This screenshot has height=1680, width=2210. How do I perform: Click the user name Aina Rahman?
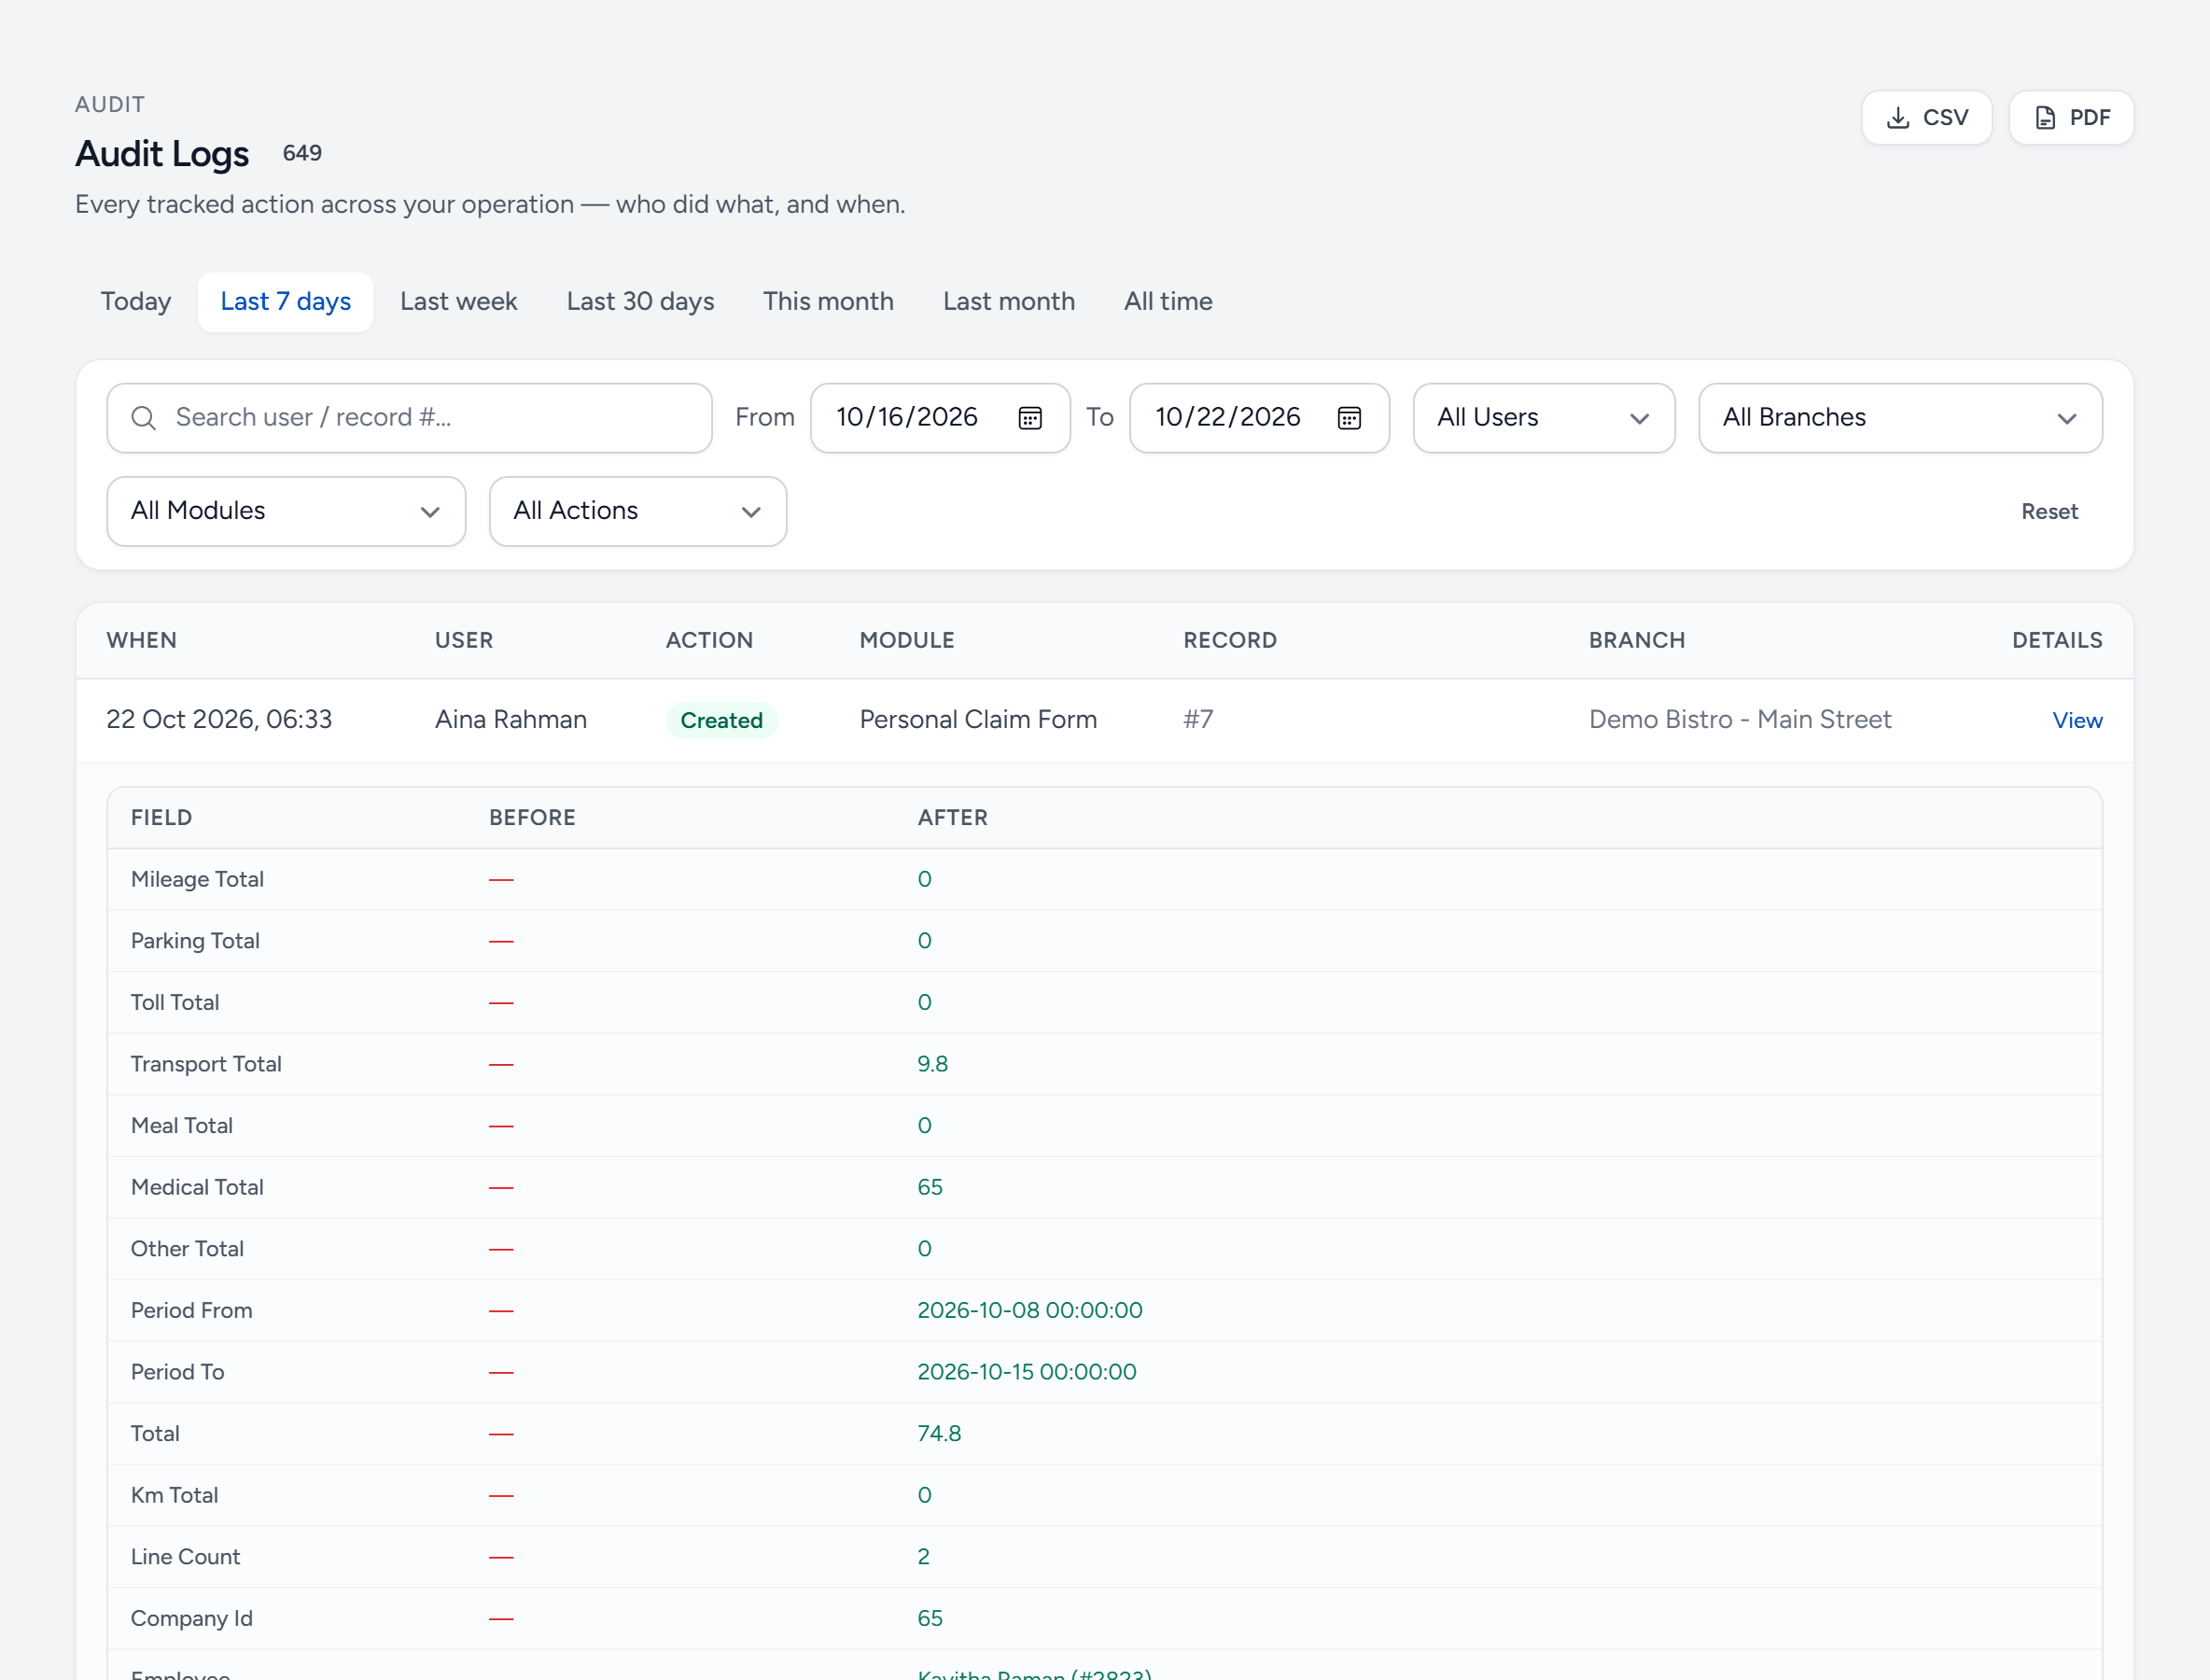[x=510, y=720]
